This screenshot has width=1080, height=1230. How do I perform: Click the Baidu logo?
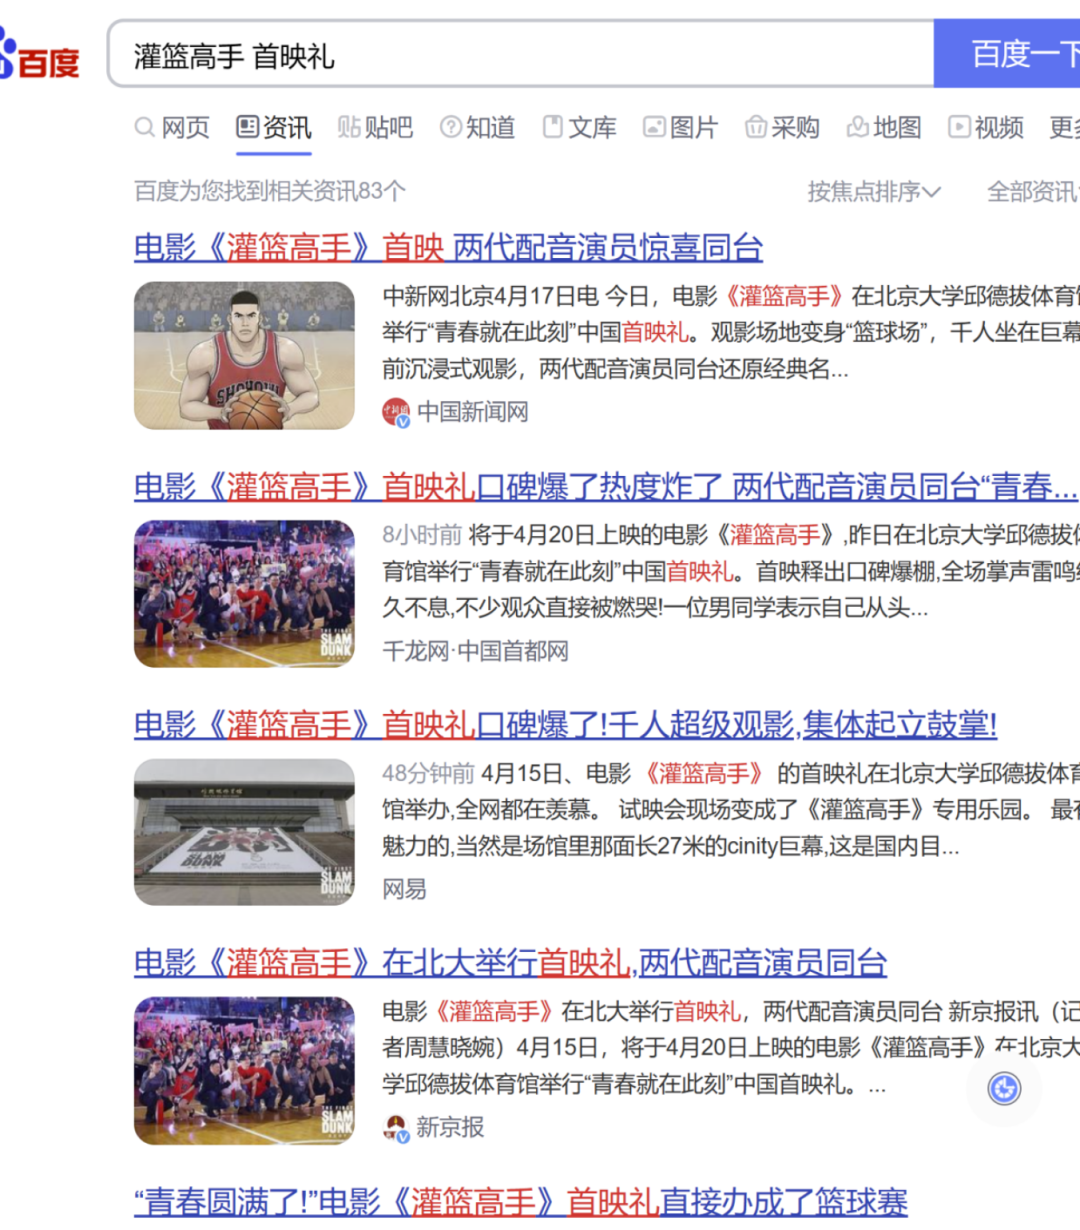click(38, 58)
